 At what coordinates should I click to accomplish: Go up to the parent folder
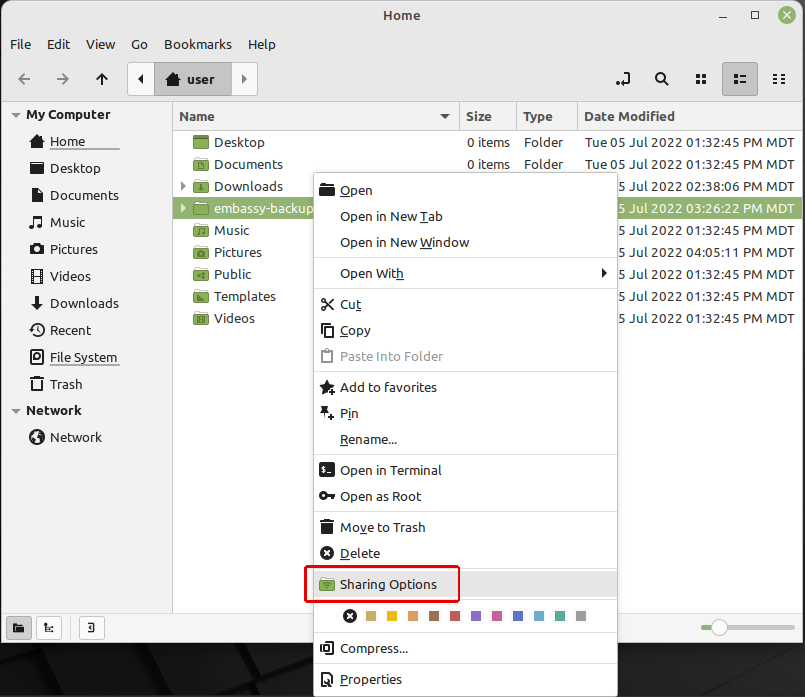pos(101,79)
